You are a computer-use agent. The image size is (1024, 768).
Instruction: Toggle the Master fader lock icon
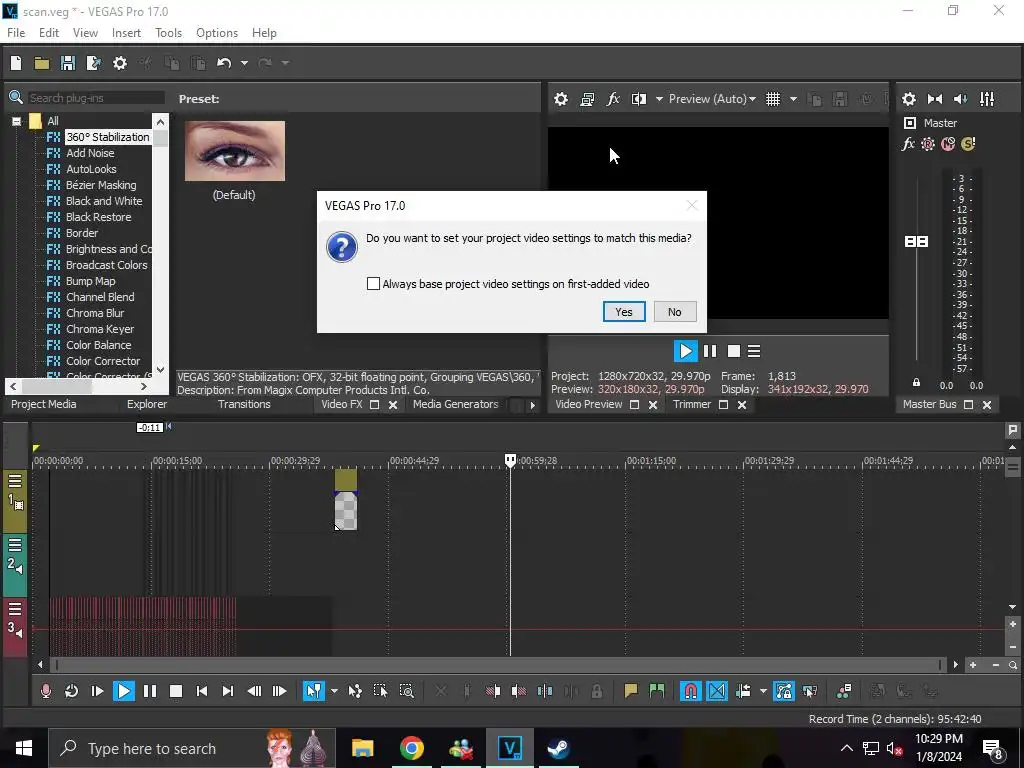(x=916, y=383)
